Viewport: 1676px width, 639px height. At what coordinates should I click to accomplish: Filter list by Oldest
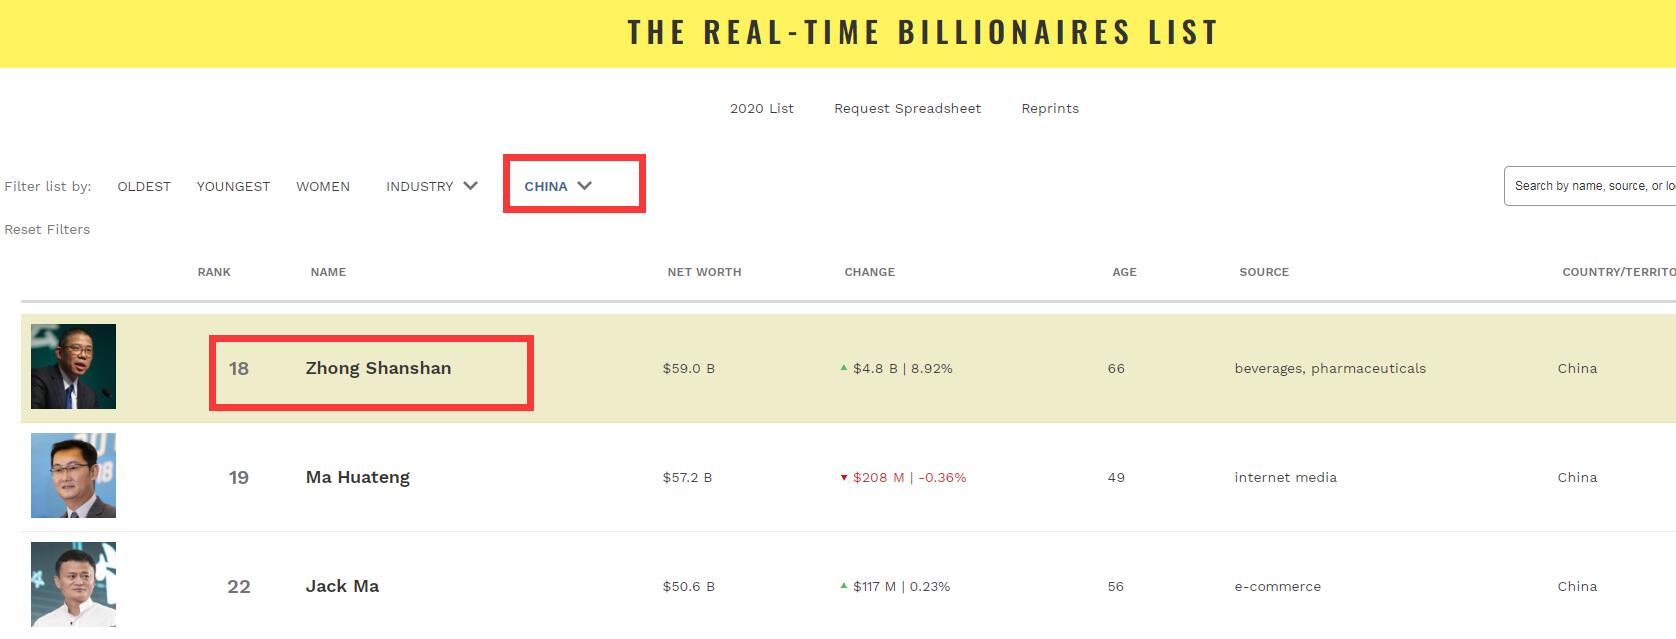[144, 186]
